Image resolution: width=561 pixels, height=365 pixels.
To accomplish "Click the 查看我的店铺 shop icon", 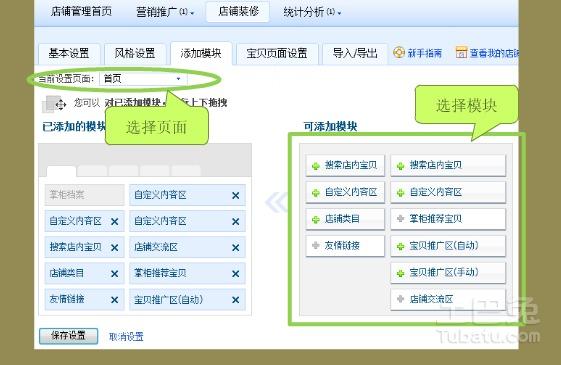I will click(x=461, y=53).
